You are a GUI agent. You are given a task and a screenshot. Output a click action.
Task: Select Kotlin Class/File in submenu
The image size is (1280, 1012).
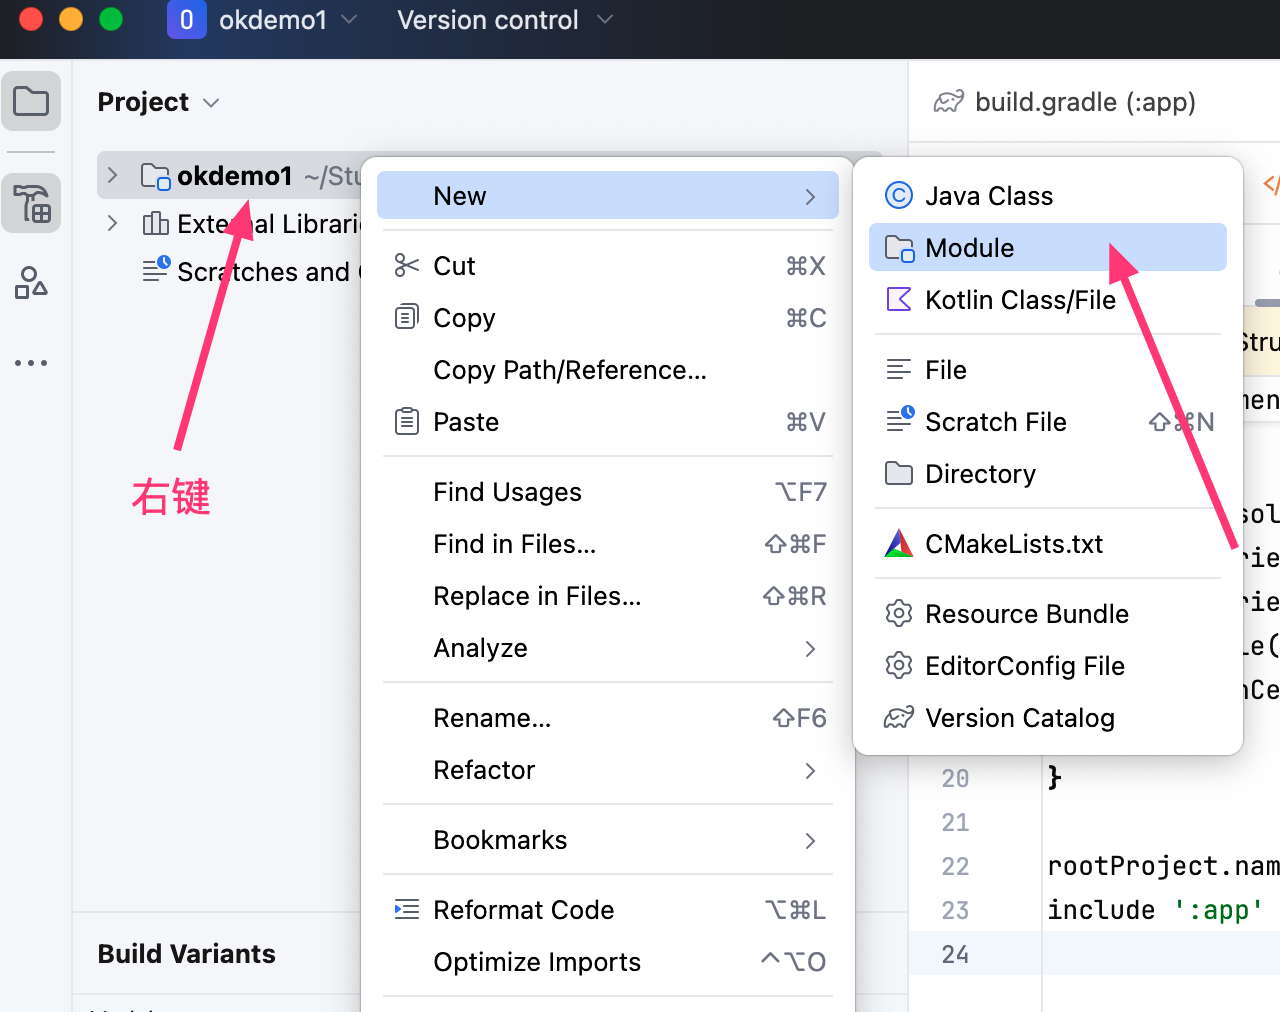tap(1048, 300)
